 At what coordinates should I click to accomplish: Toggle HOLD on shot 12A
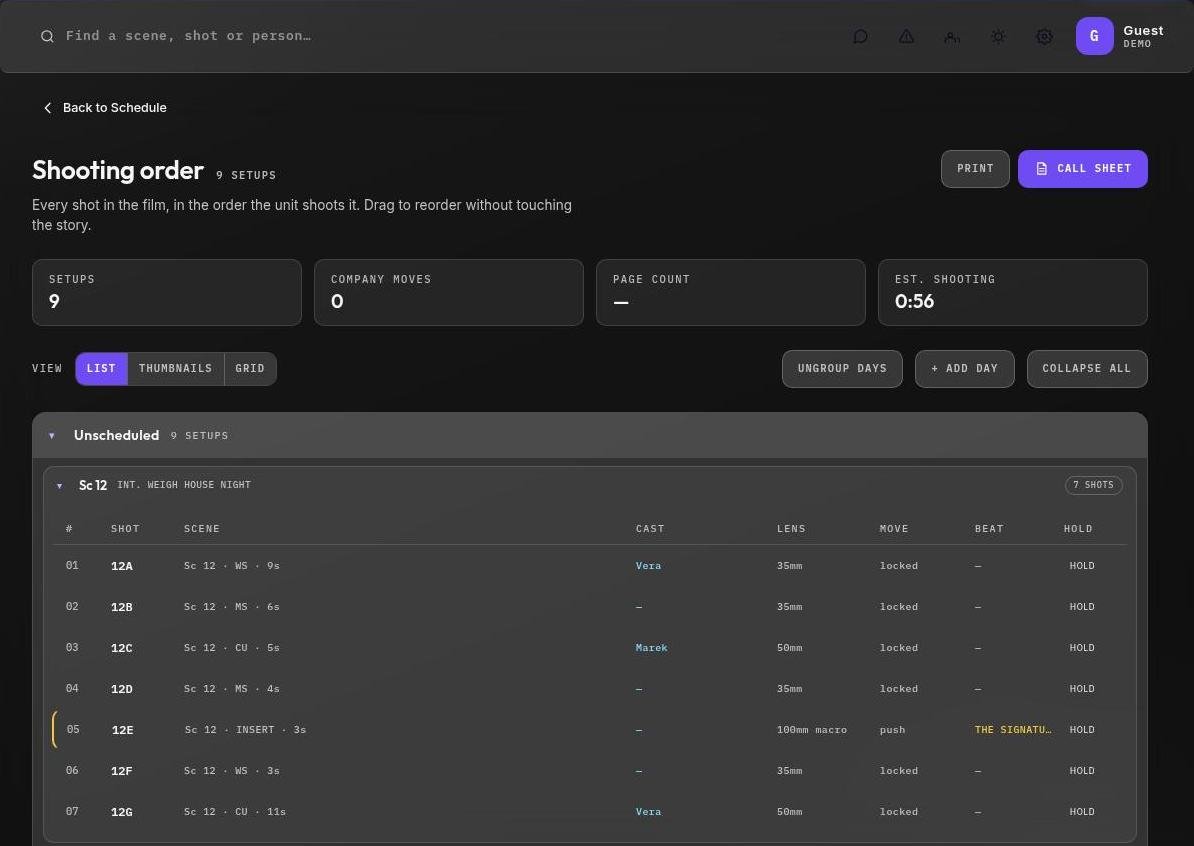point(1081,566)
